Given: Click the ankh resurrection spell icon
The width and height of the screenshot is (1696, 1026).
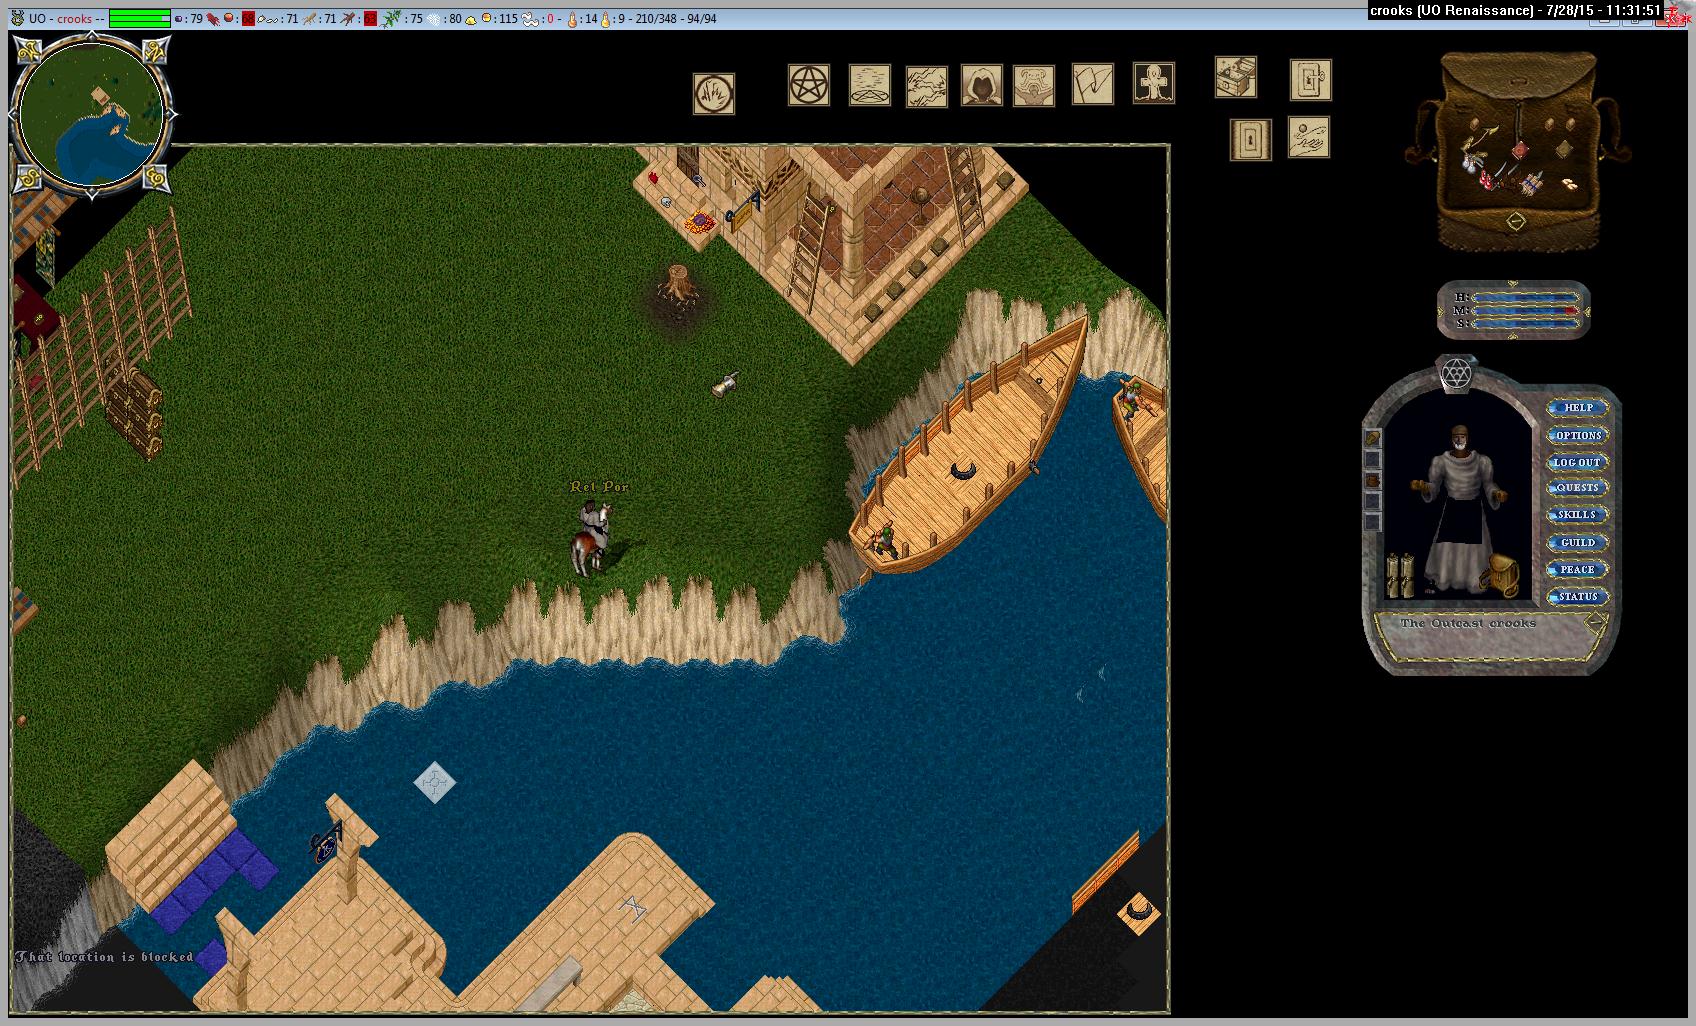Looking at the screenshot, I should (1154, 83).
